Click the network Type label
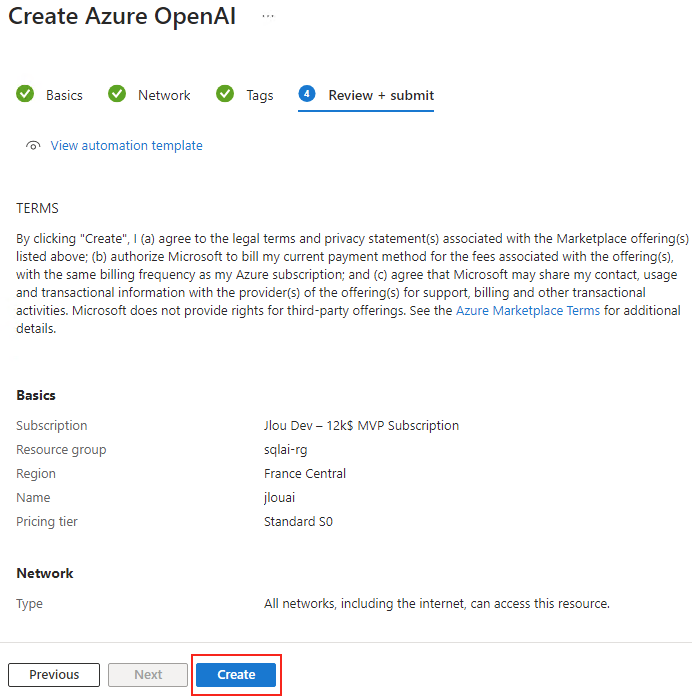This screenshot has width=692, height=698. 29,604
